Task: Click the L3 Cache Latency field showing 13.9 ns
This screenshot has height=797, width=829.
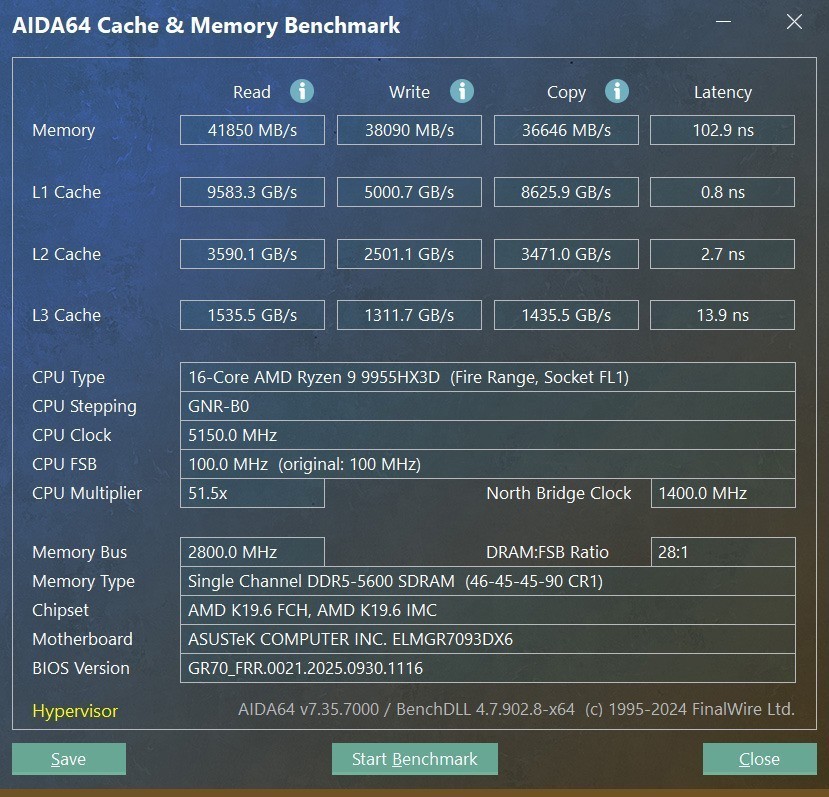Action: (x=722, y=314)
